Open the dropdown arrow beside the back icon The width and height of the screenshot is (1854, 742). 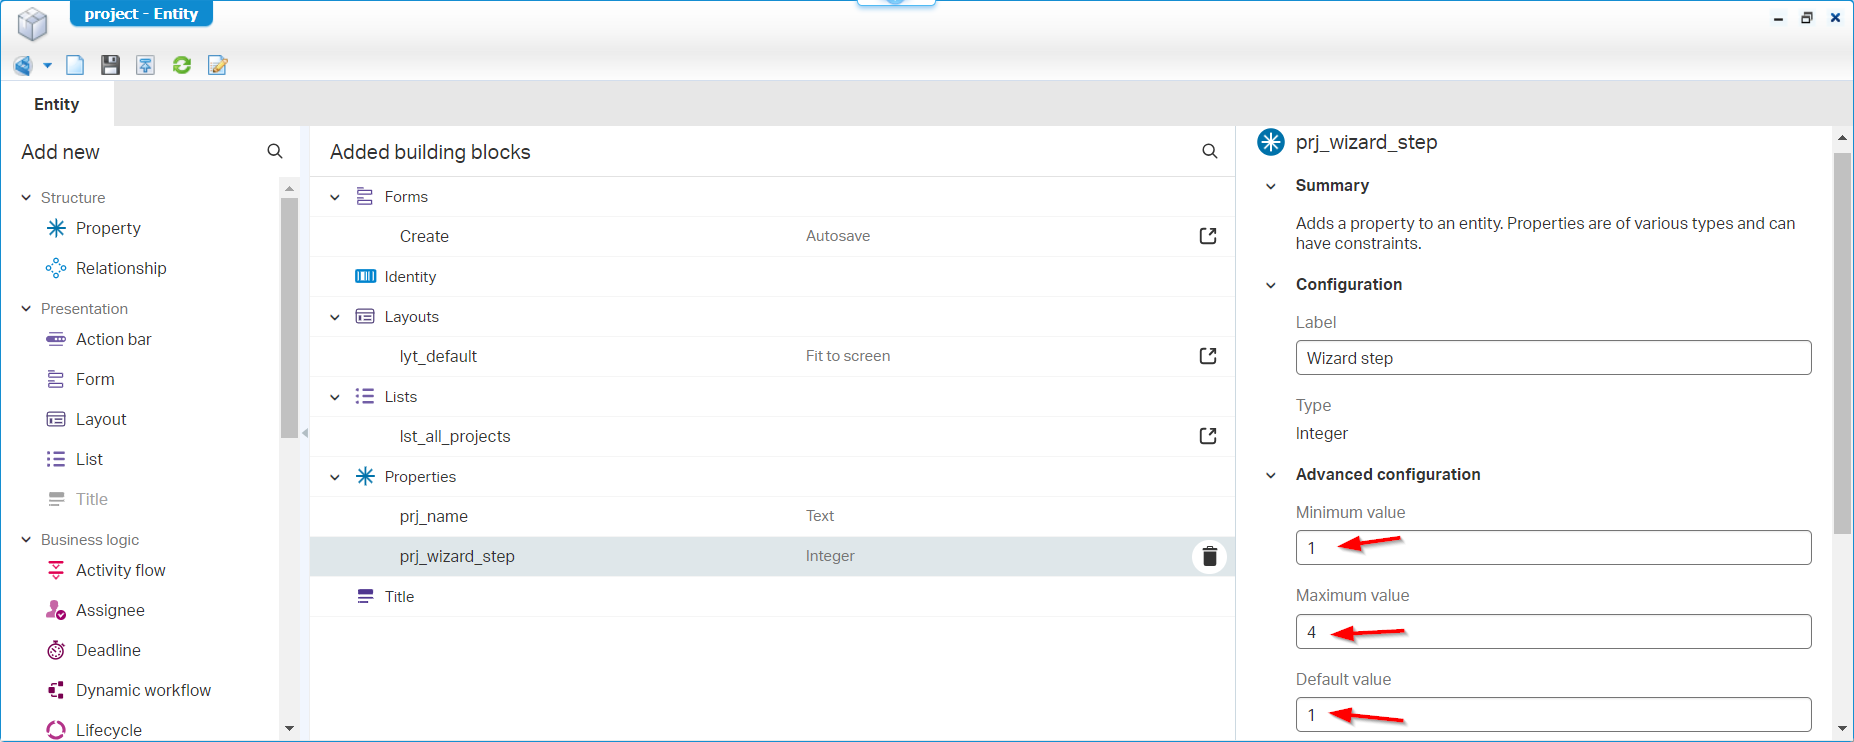coord(47,66)
